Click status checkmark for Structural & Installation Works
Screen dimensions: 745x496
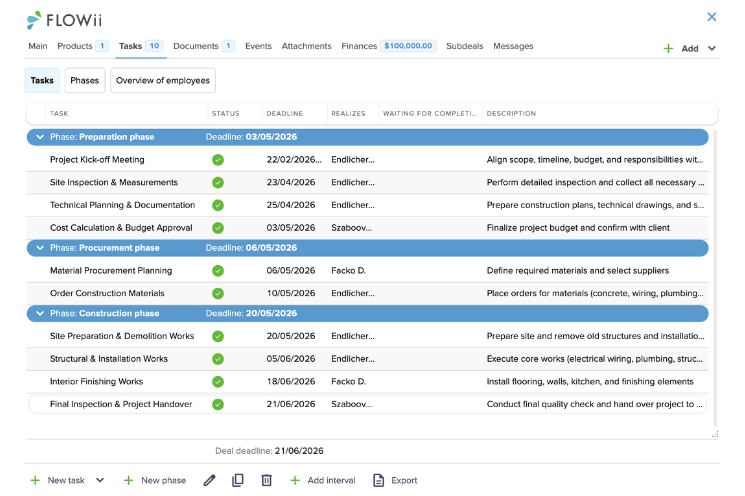(x=218, y=359)
